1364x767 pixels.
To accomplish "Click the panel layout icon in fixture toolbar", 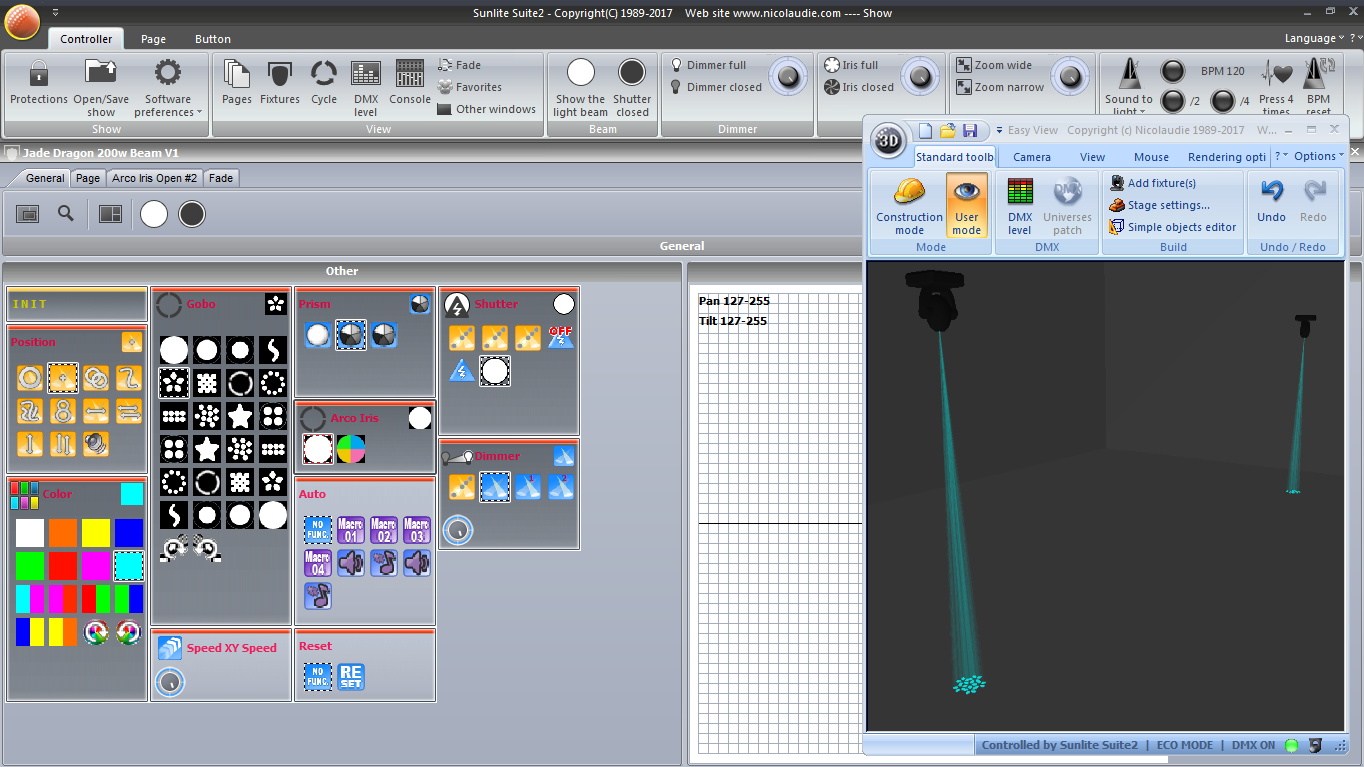I will tap(110, 213).
